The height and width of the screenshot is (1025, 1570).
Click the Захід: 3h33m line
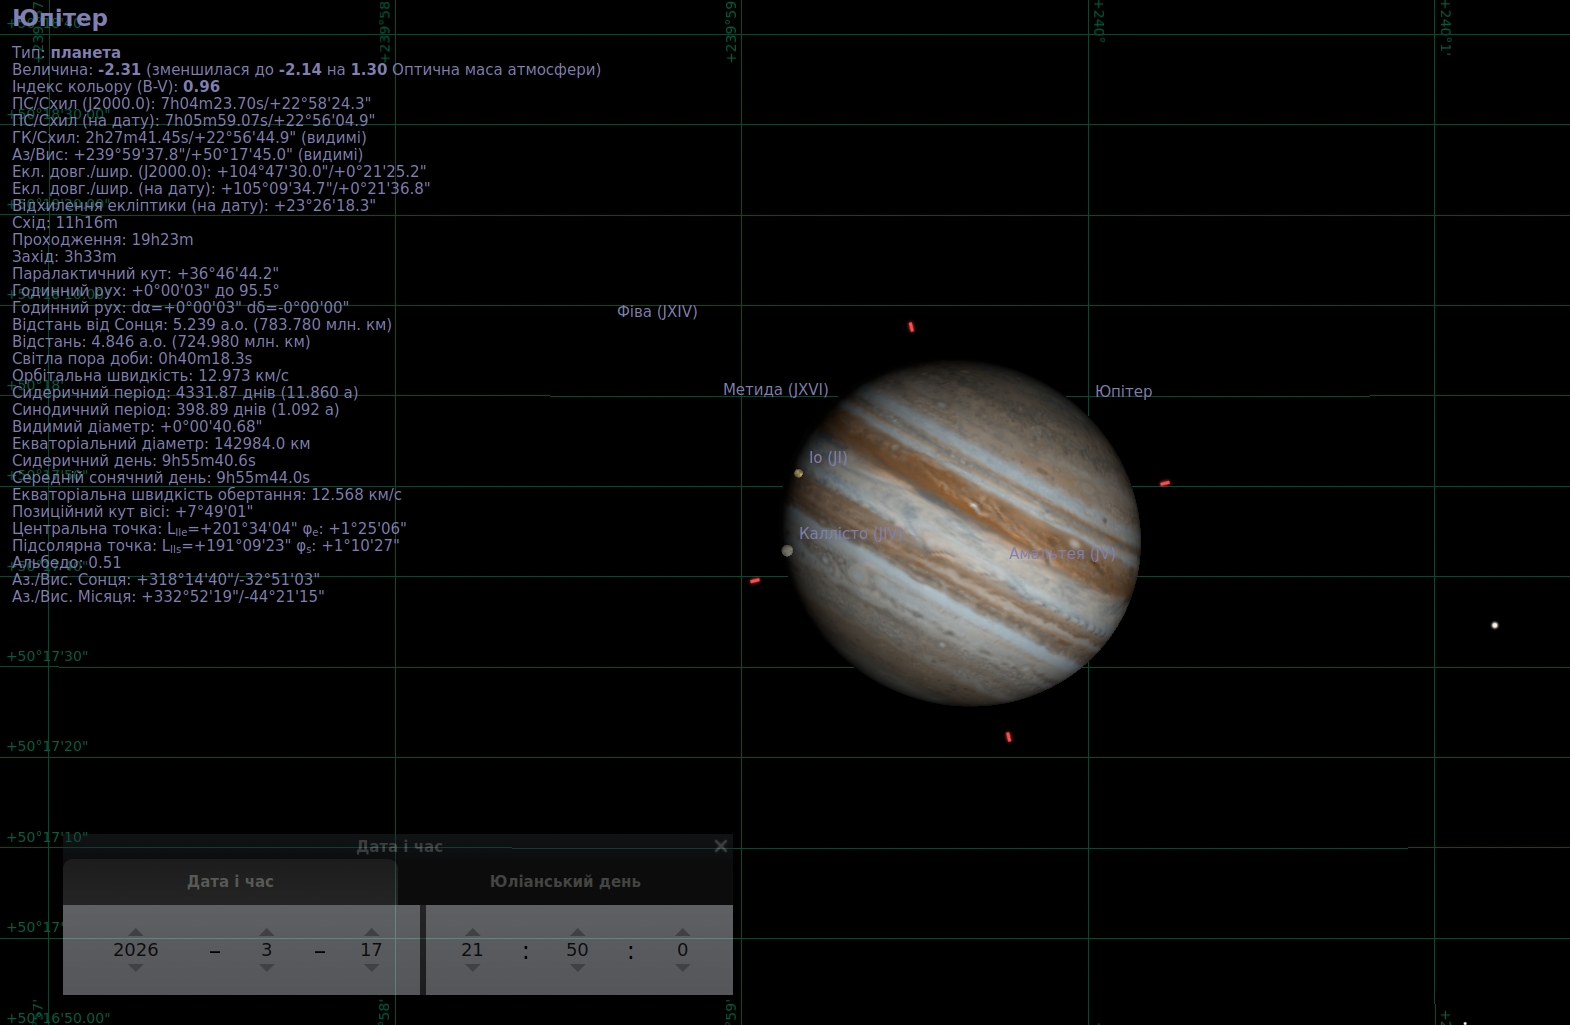coord(64,256)
